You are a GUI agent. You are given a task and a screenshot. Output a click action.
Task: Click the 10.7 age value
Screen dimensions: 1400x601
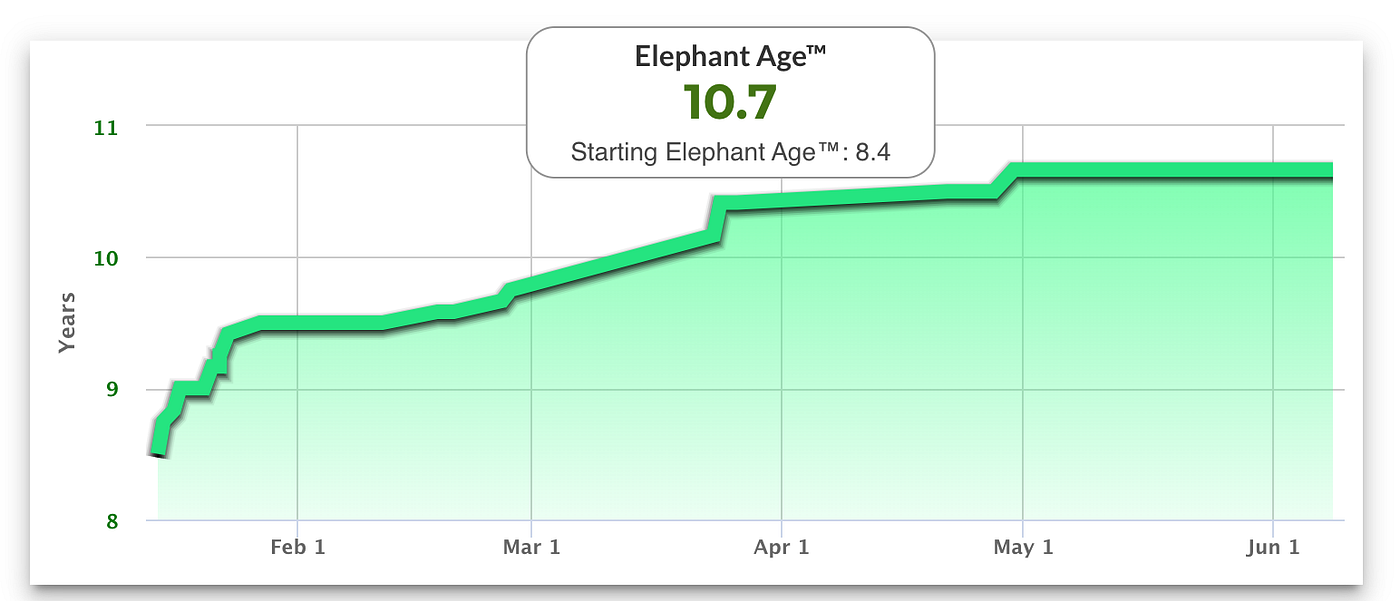coord(730,102)
